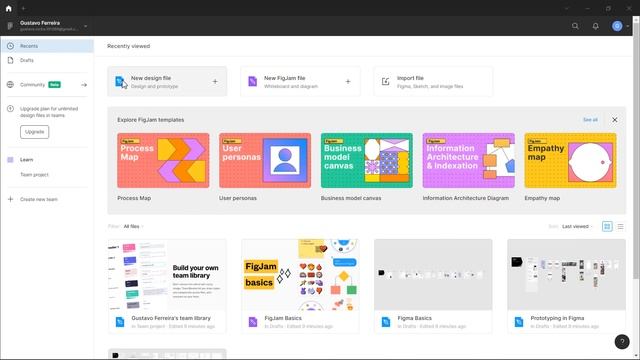
Task: Open the Business model canvas template thumbnail
Action: 367,160
